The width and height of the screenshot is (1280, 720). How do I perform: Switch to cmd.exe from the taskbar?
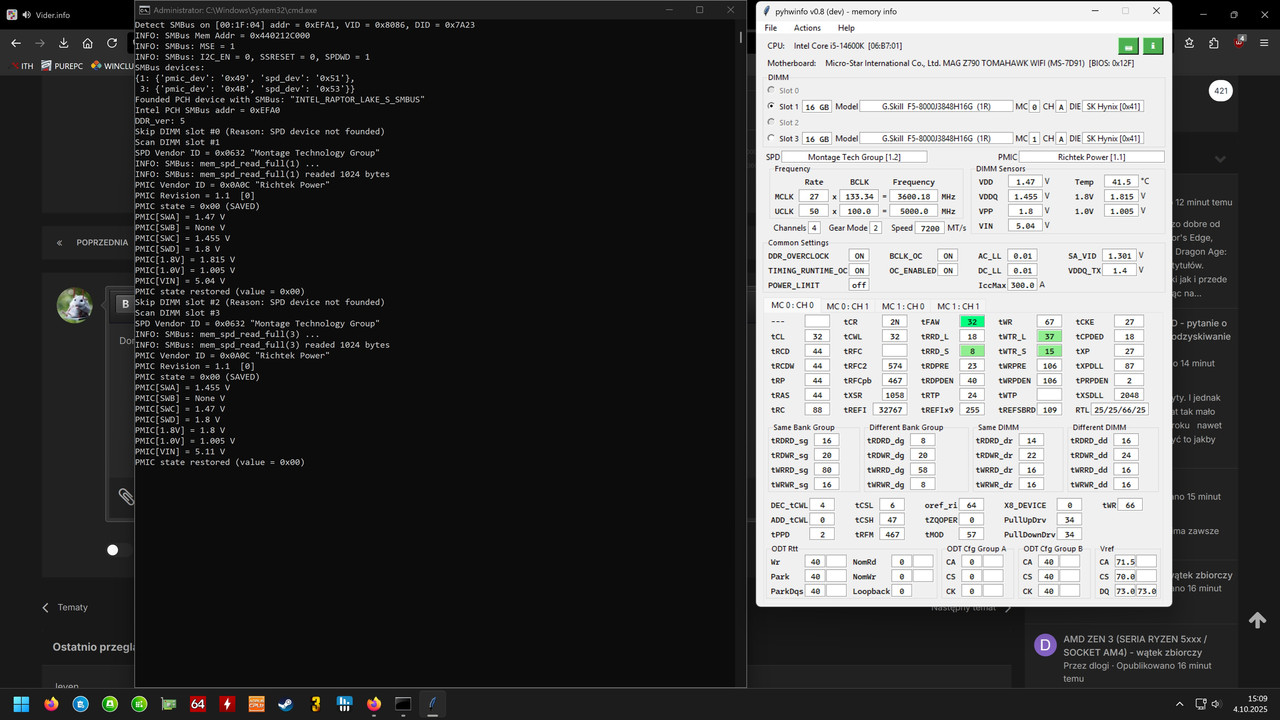pos(403,704)
